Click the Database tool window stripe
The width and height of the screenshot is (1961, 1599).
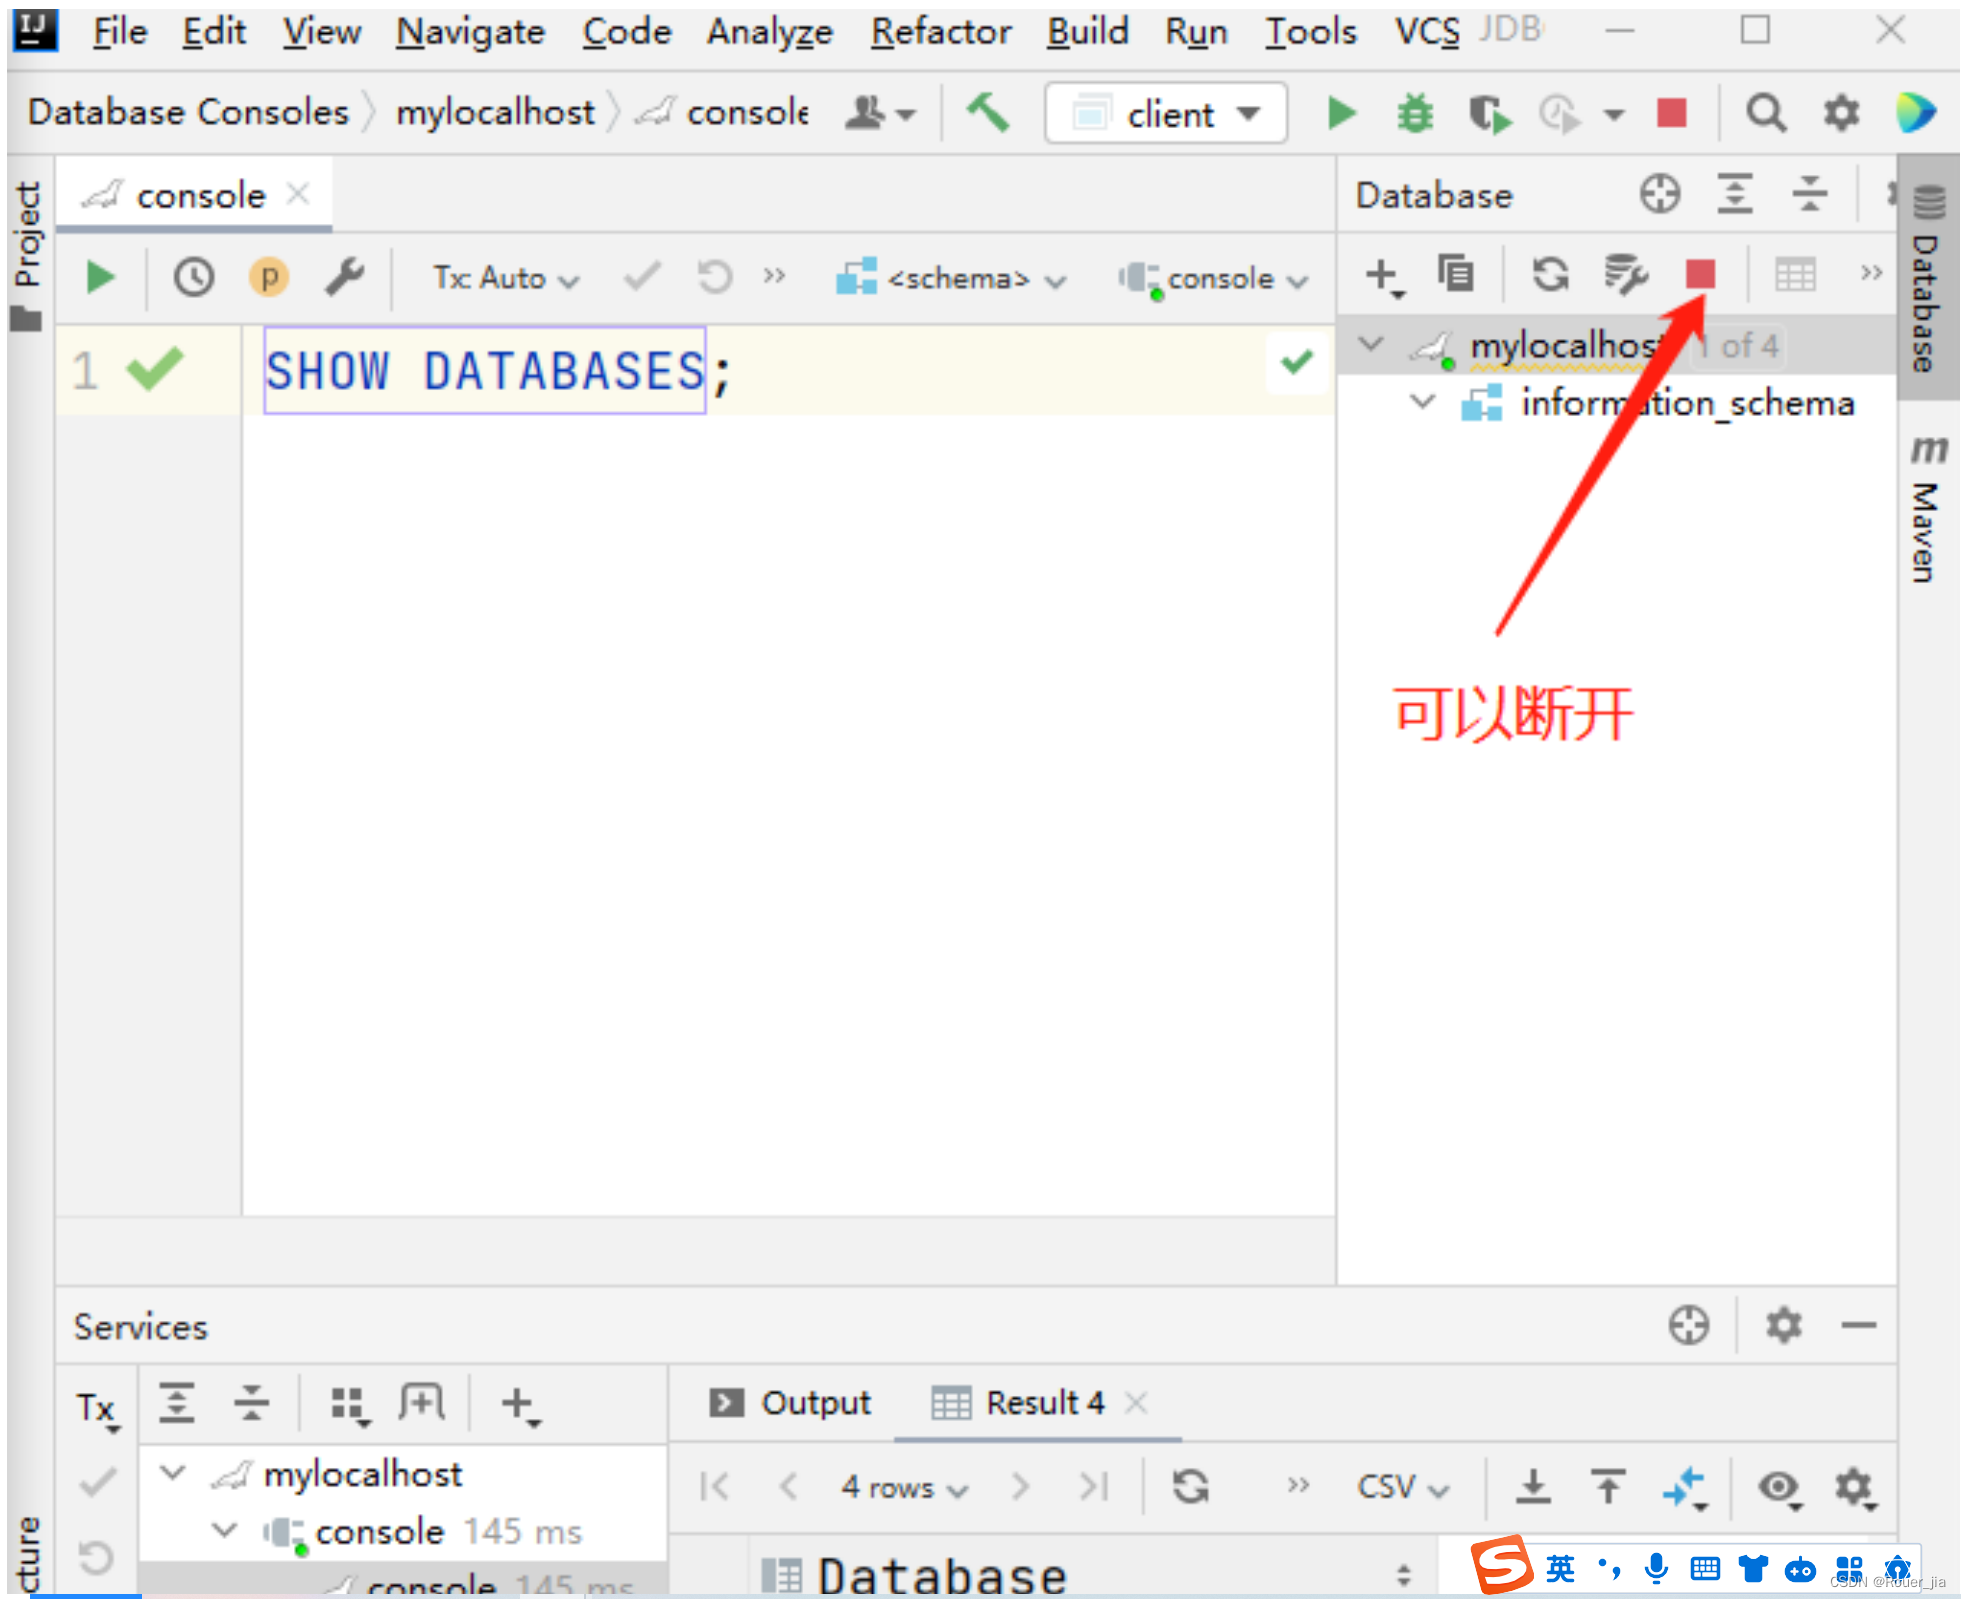click(x=1927, y=278)
